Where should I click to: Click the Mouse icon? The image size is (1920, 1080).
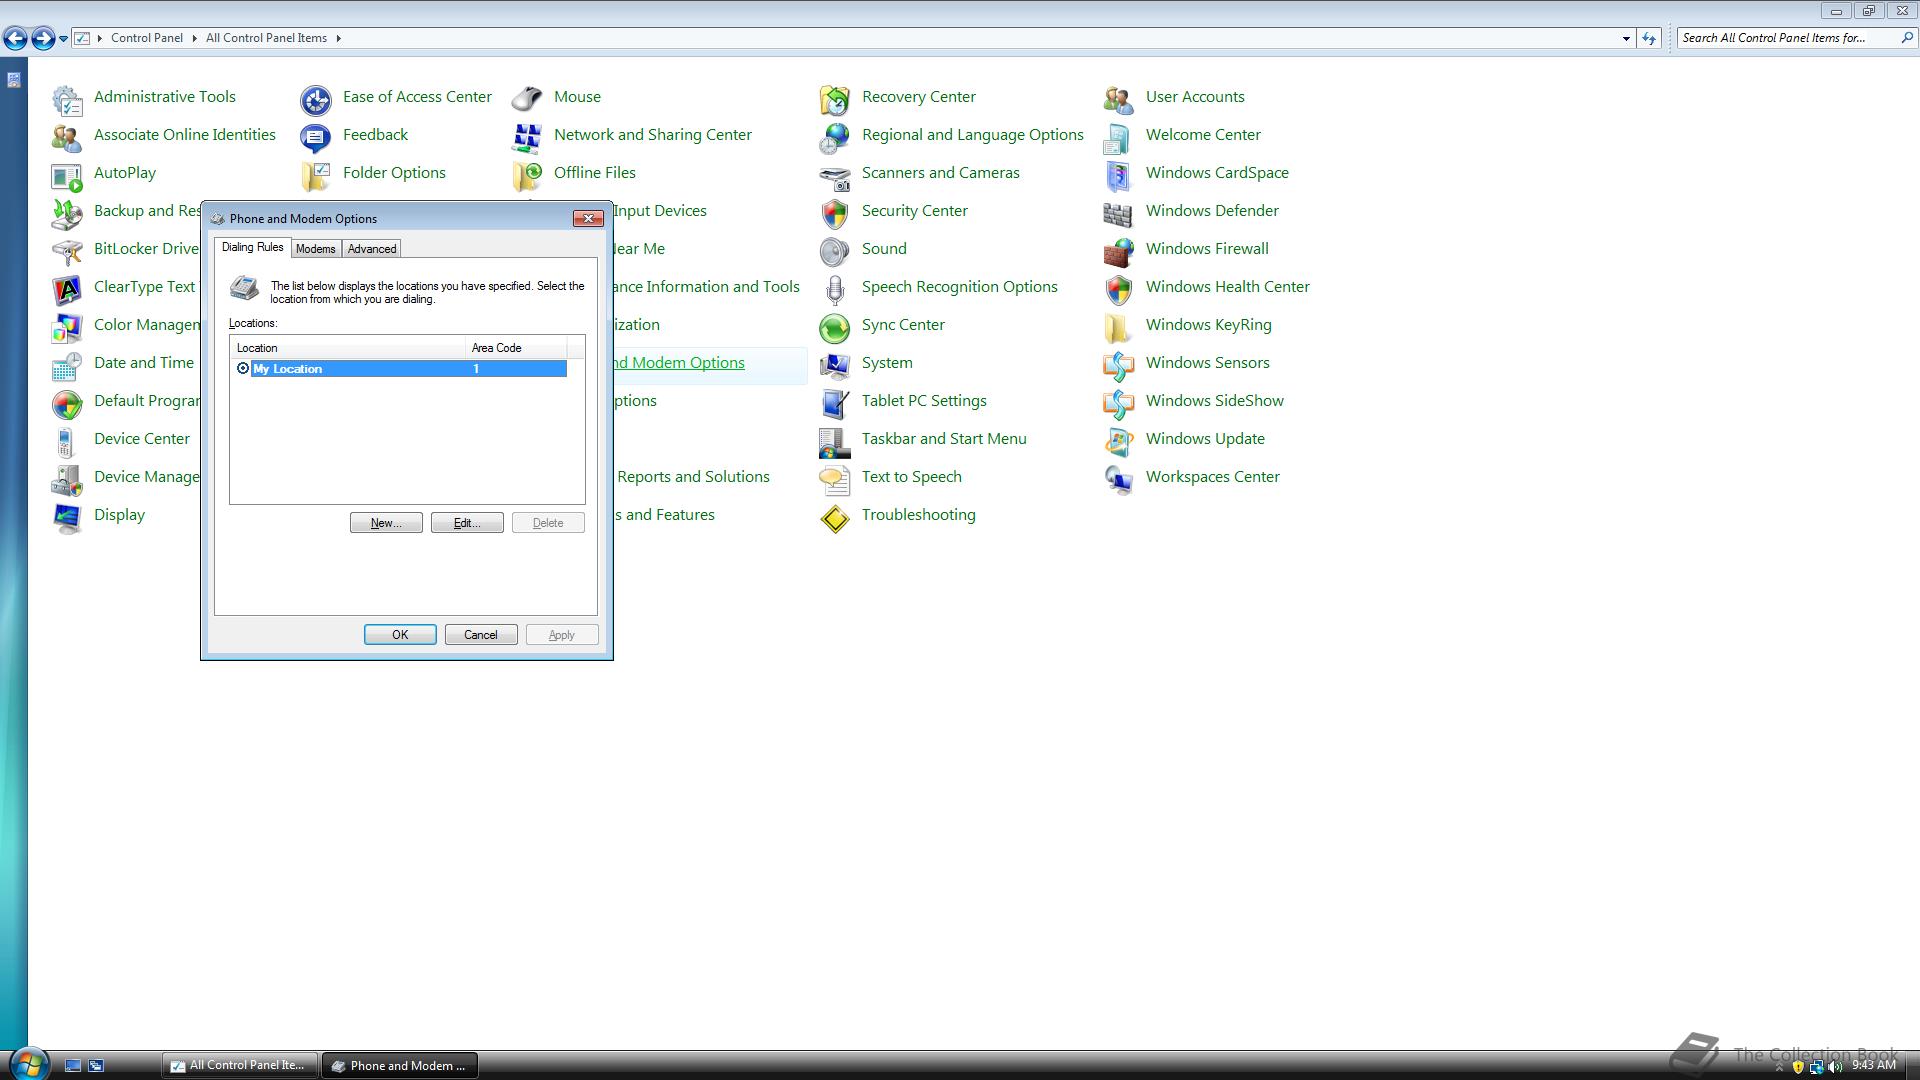[527, 99]
